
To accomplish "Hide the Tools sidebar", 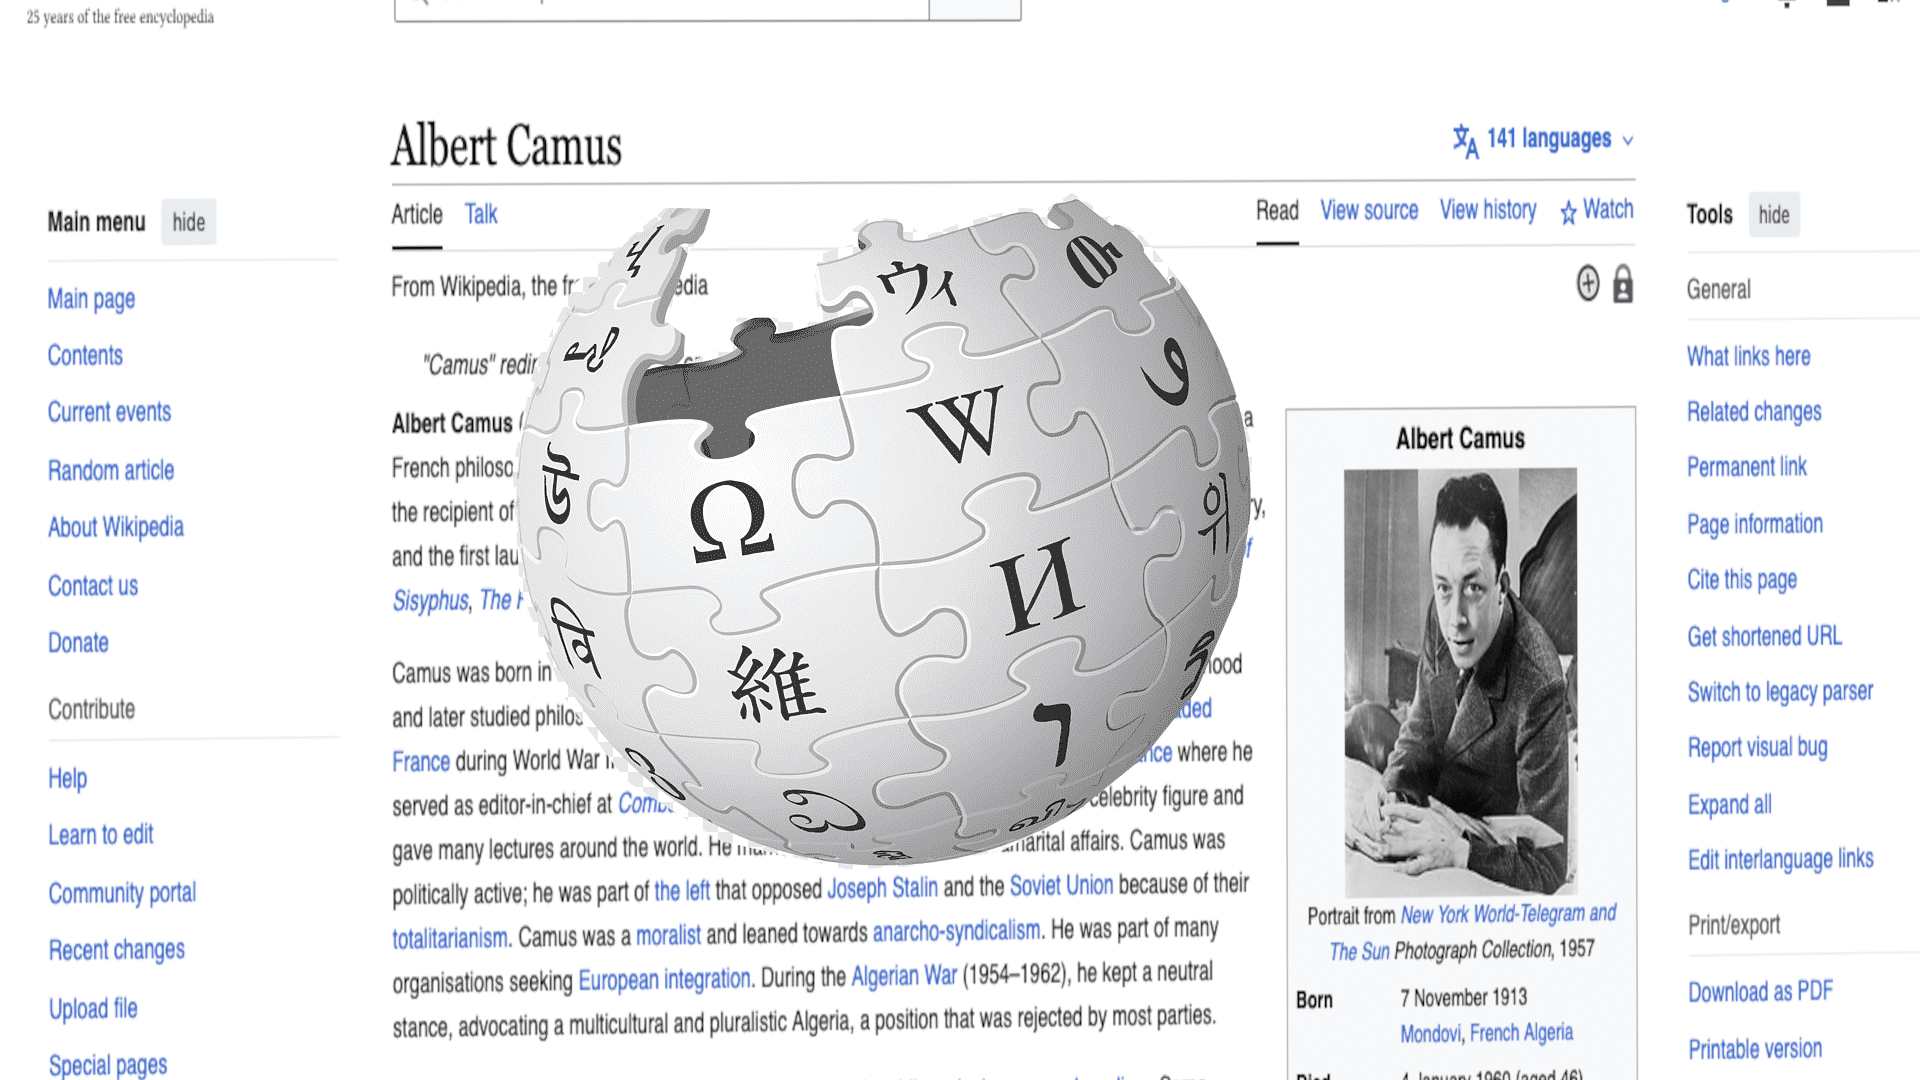I will pos(1774,214).
